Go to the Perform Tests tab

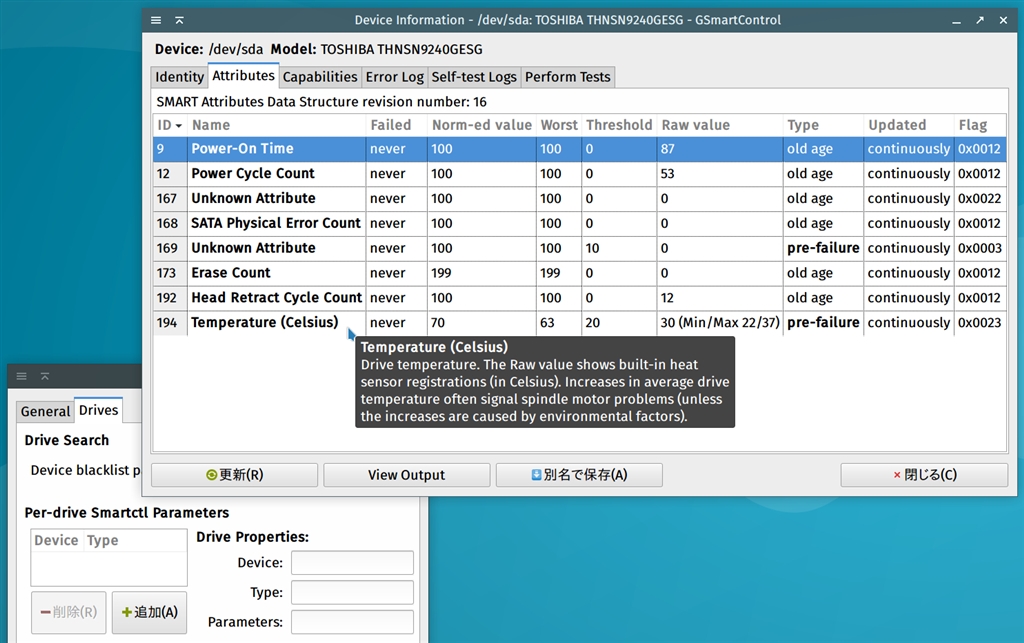pos(568,77)
